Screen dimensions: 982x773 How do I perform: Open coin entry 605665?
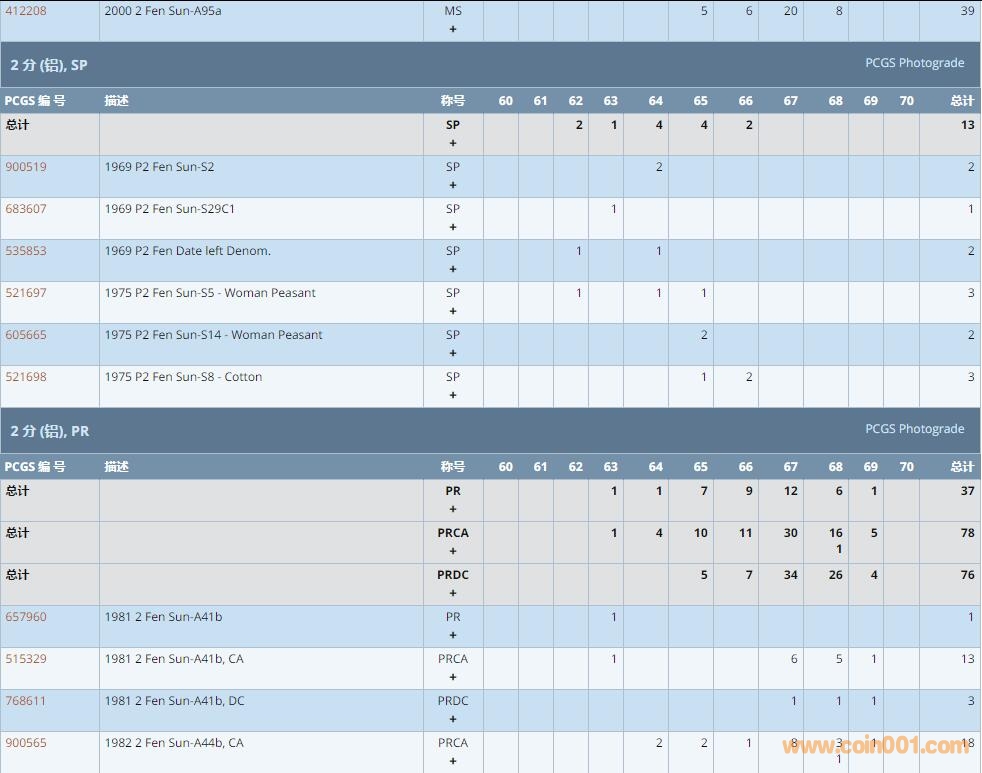point(26,335)
